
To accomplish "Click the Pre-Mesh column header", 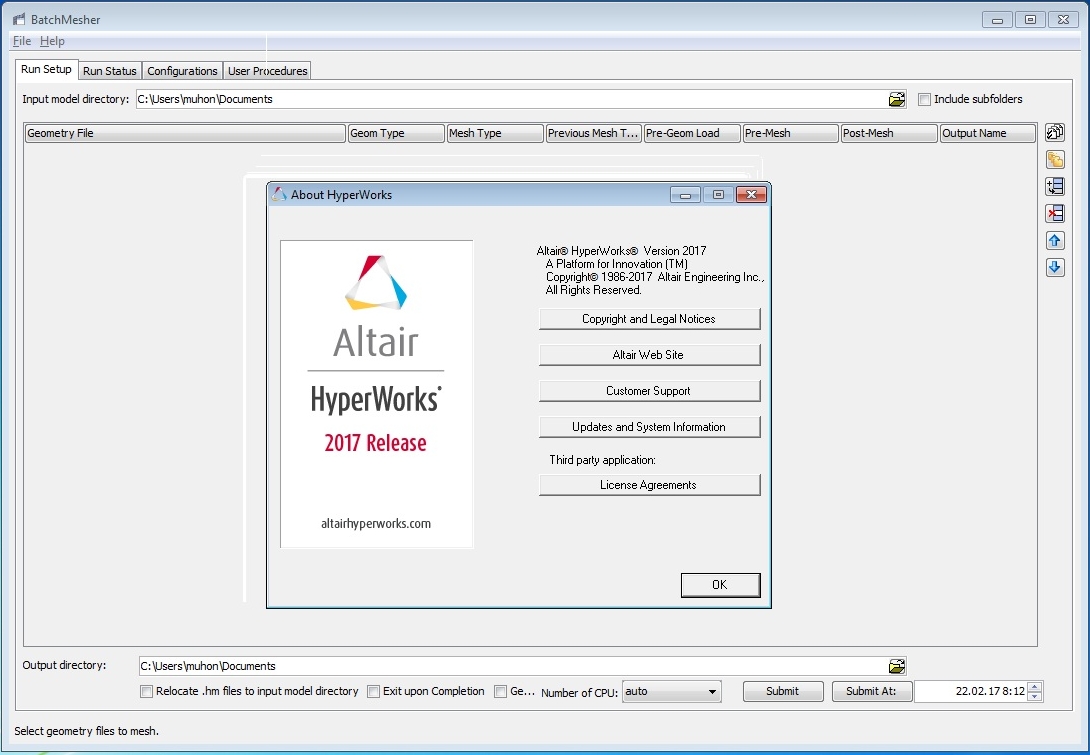I will pyautogui.click(x=790, y=133).
